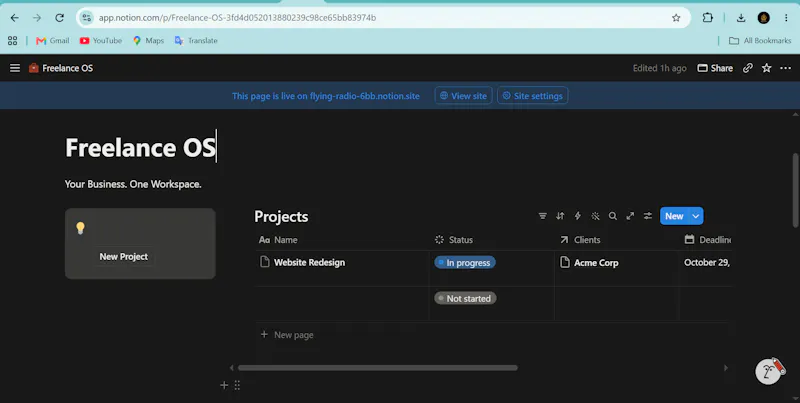Search the Projects database
The image size is (800, 403).
[613, 216]
